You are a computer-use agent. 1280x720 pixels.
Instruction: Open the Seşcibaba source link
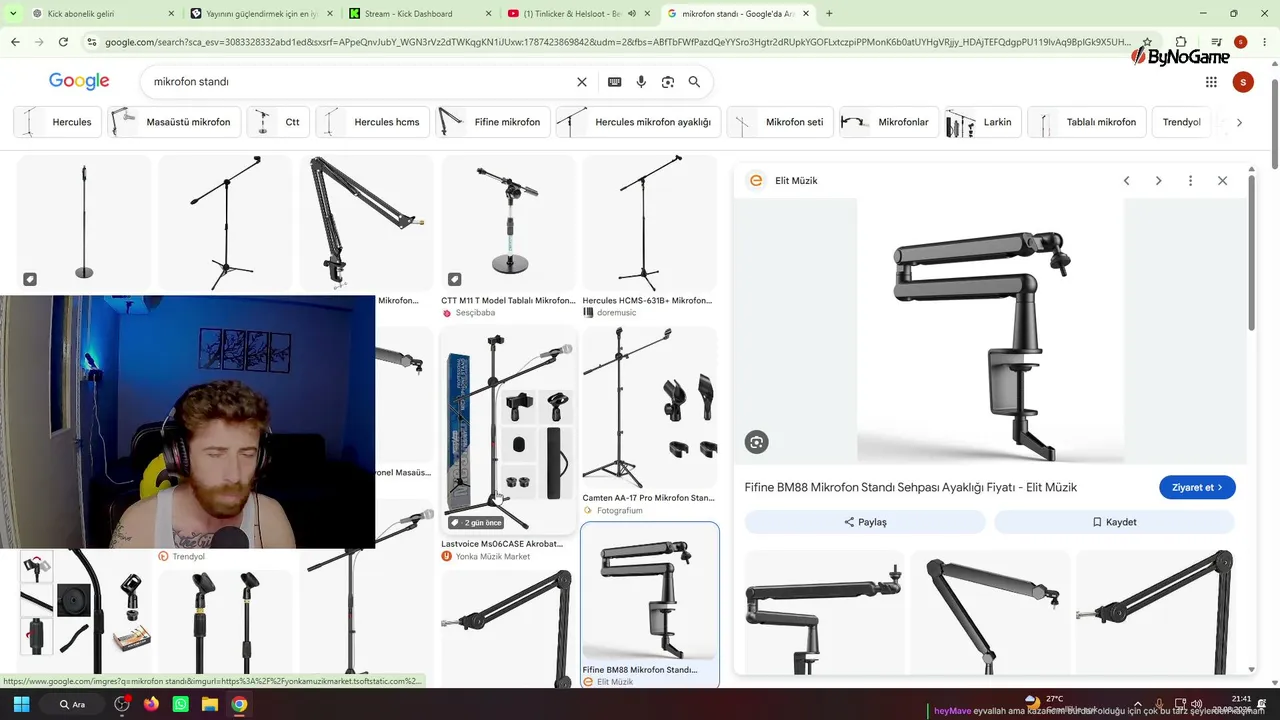(x=469, y=313)
